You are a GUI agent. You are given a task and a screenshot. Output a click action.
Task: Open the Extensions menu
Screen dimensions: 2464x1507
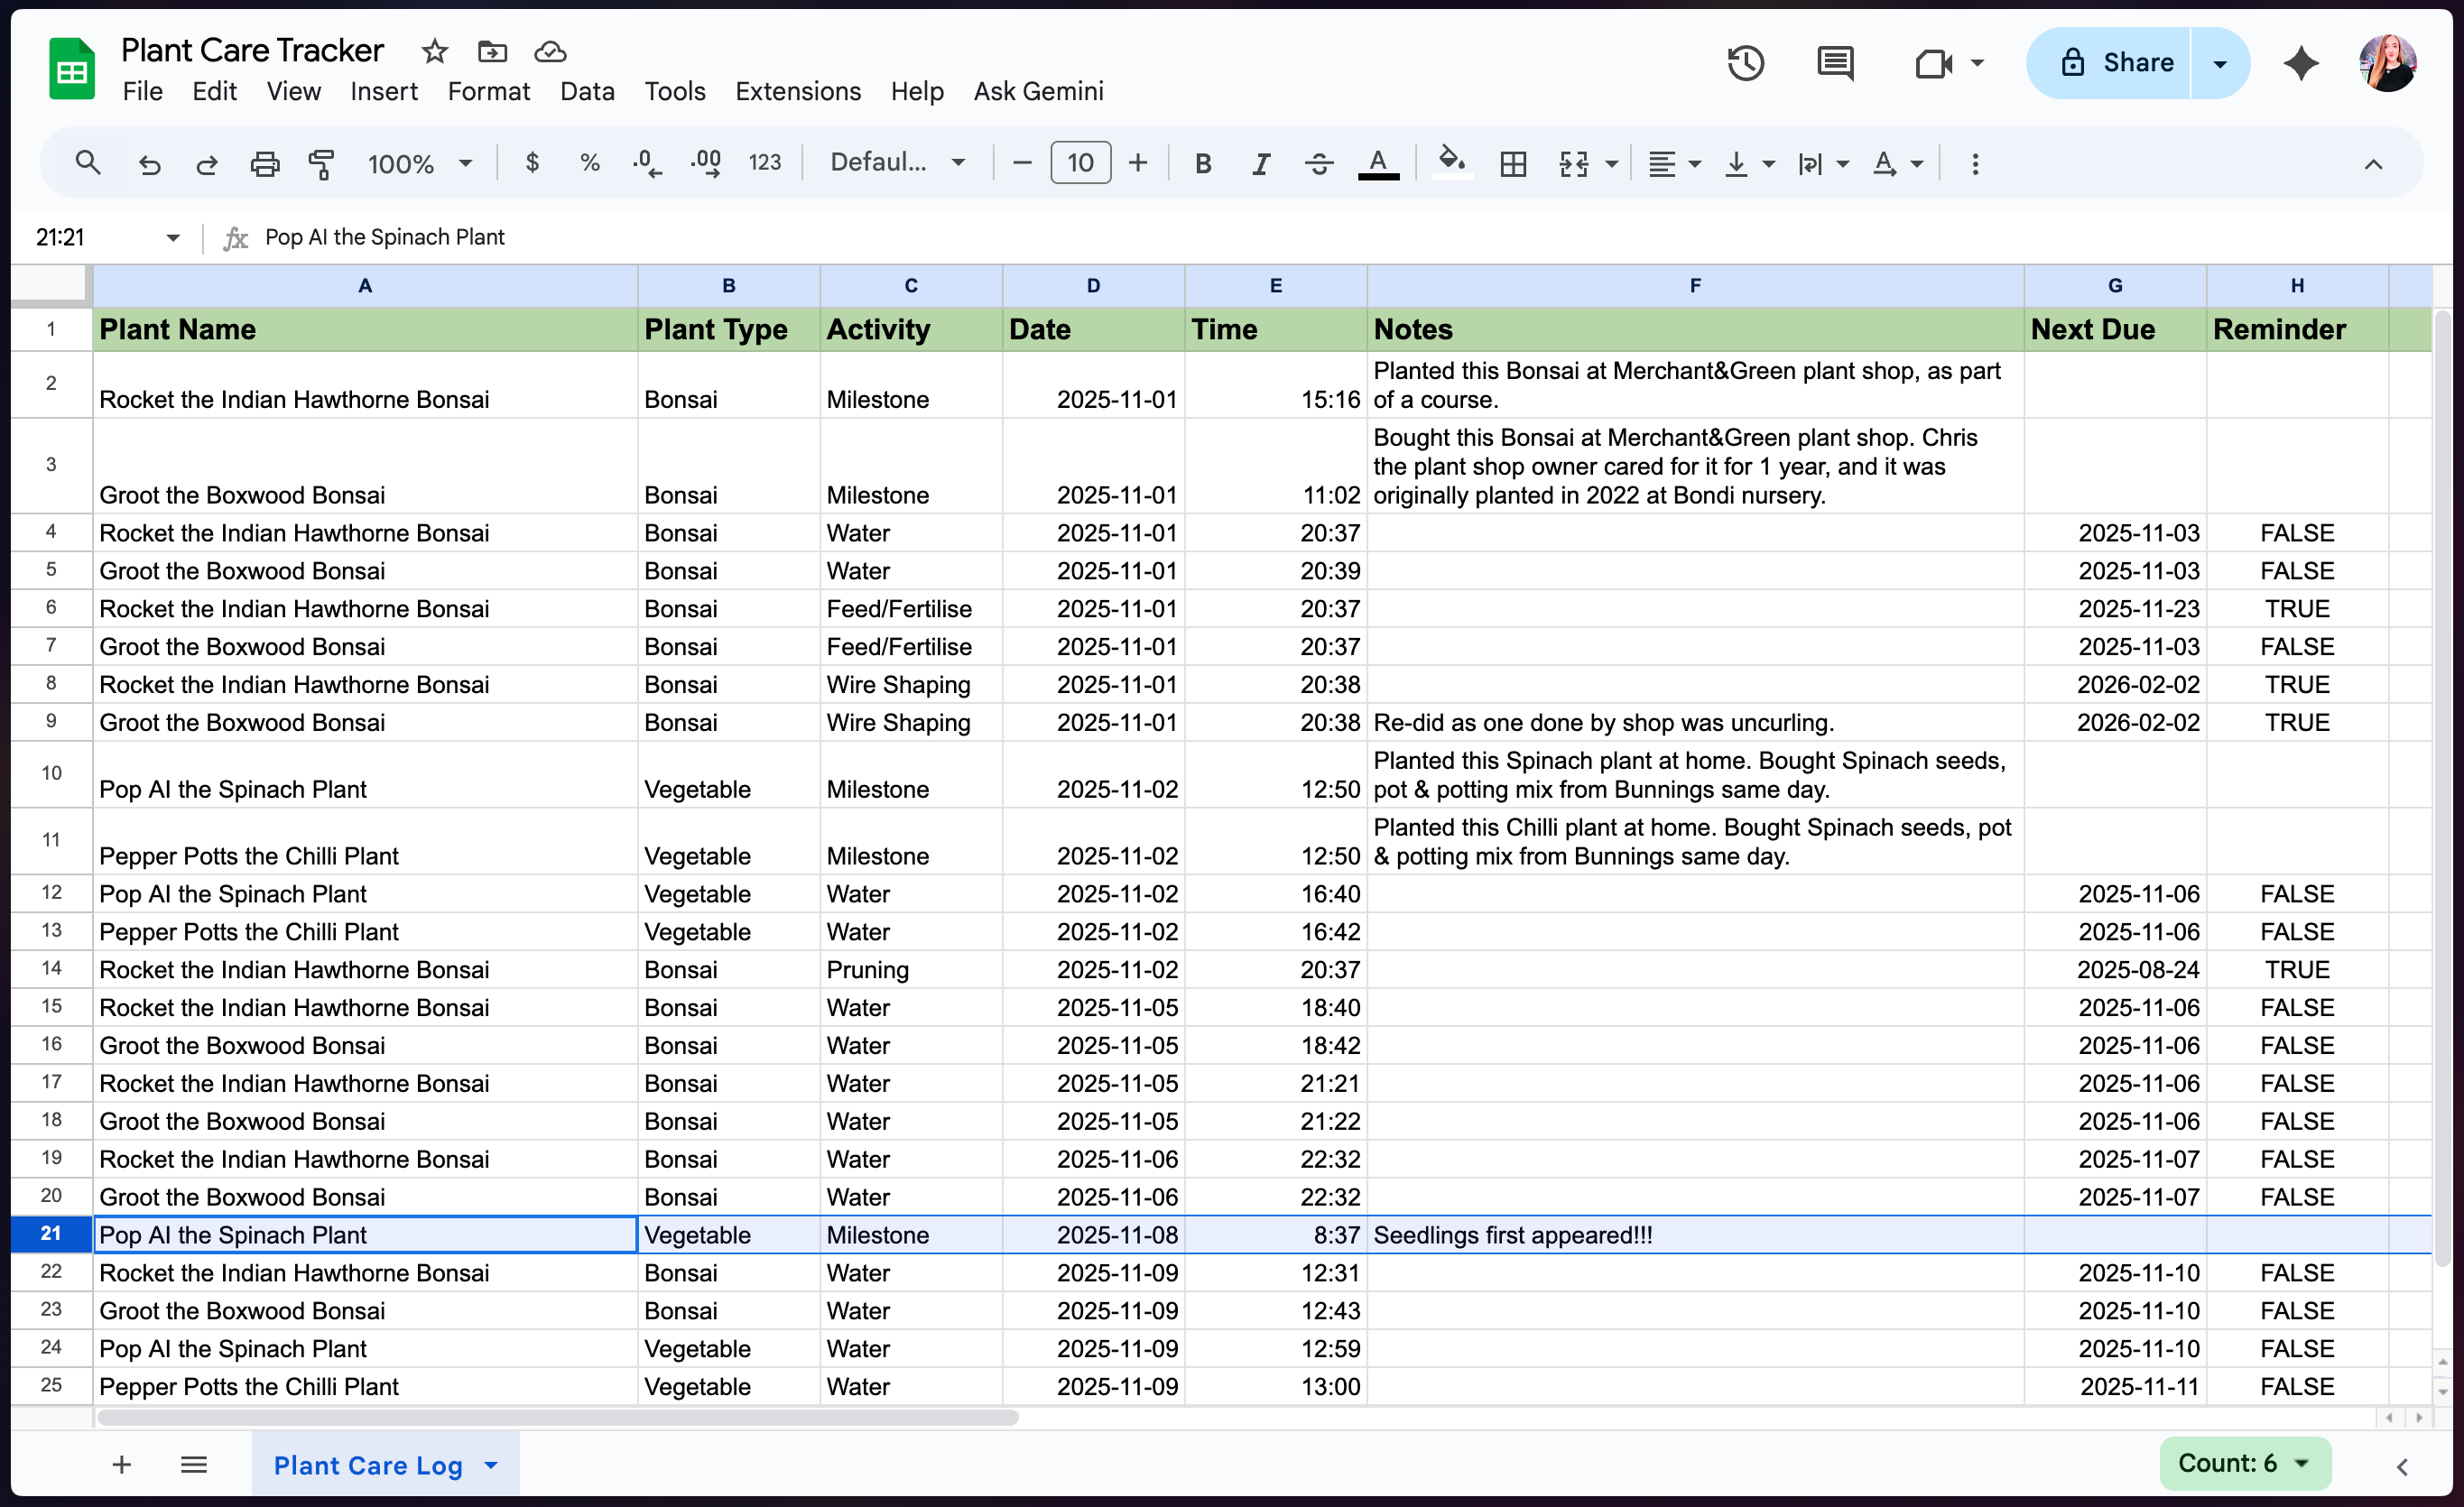pos(797,91)
